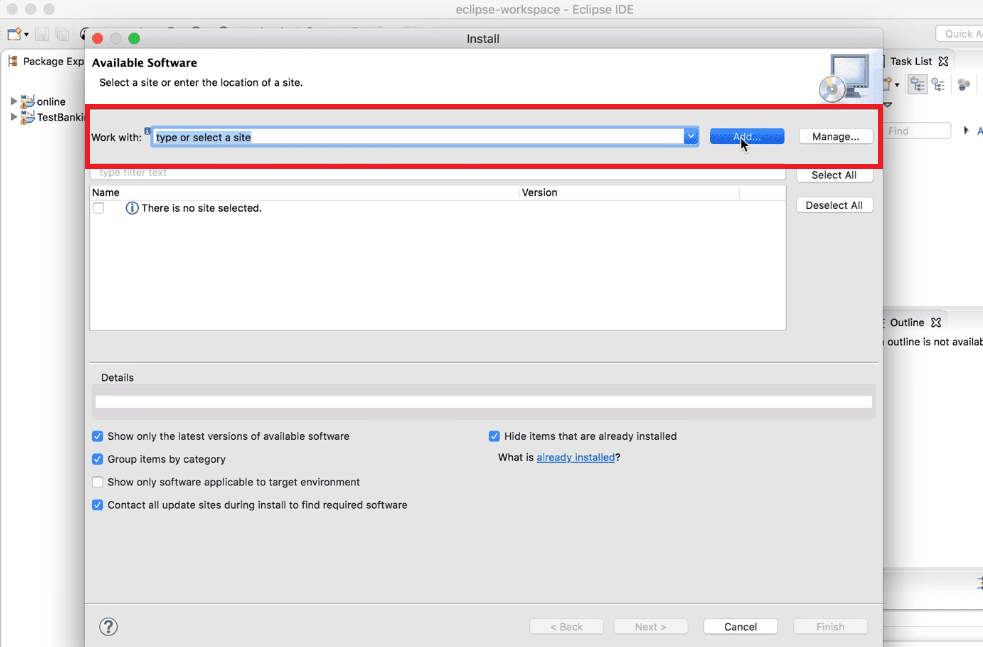
Task: Click the Details text area
Action: 483,402
